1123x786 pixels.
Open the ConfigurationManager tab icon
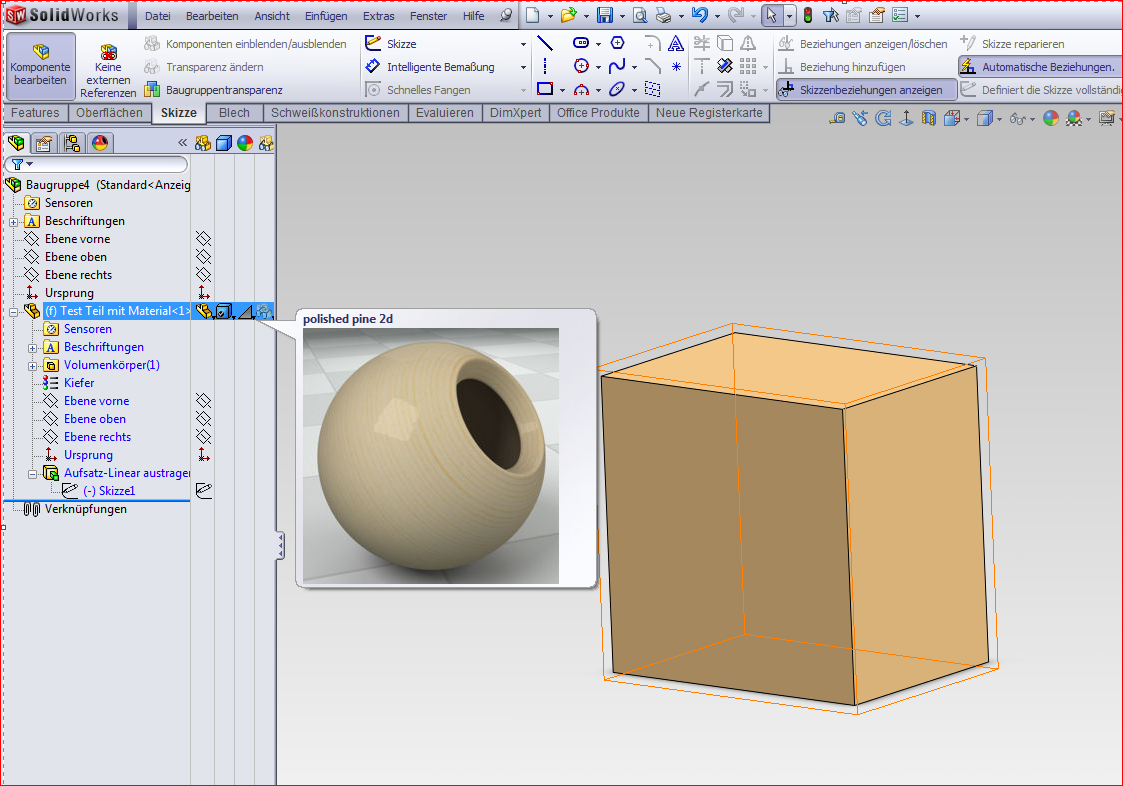coord(73,143)
